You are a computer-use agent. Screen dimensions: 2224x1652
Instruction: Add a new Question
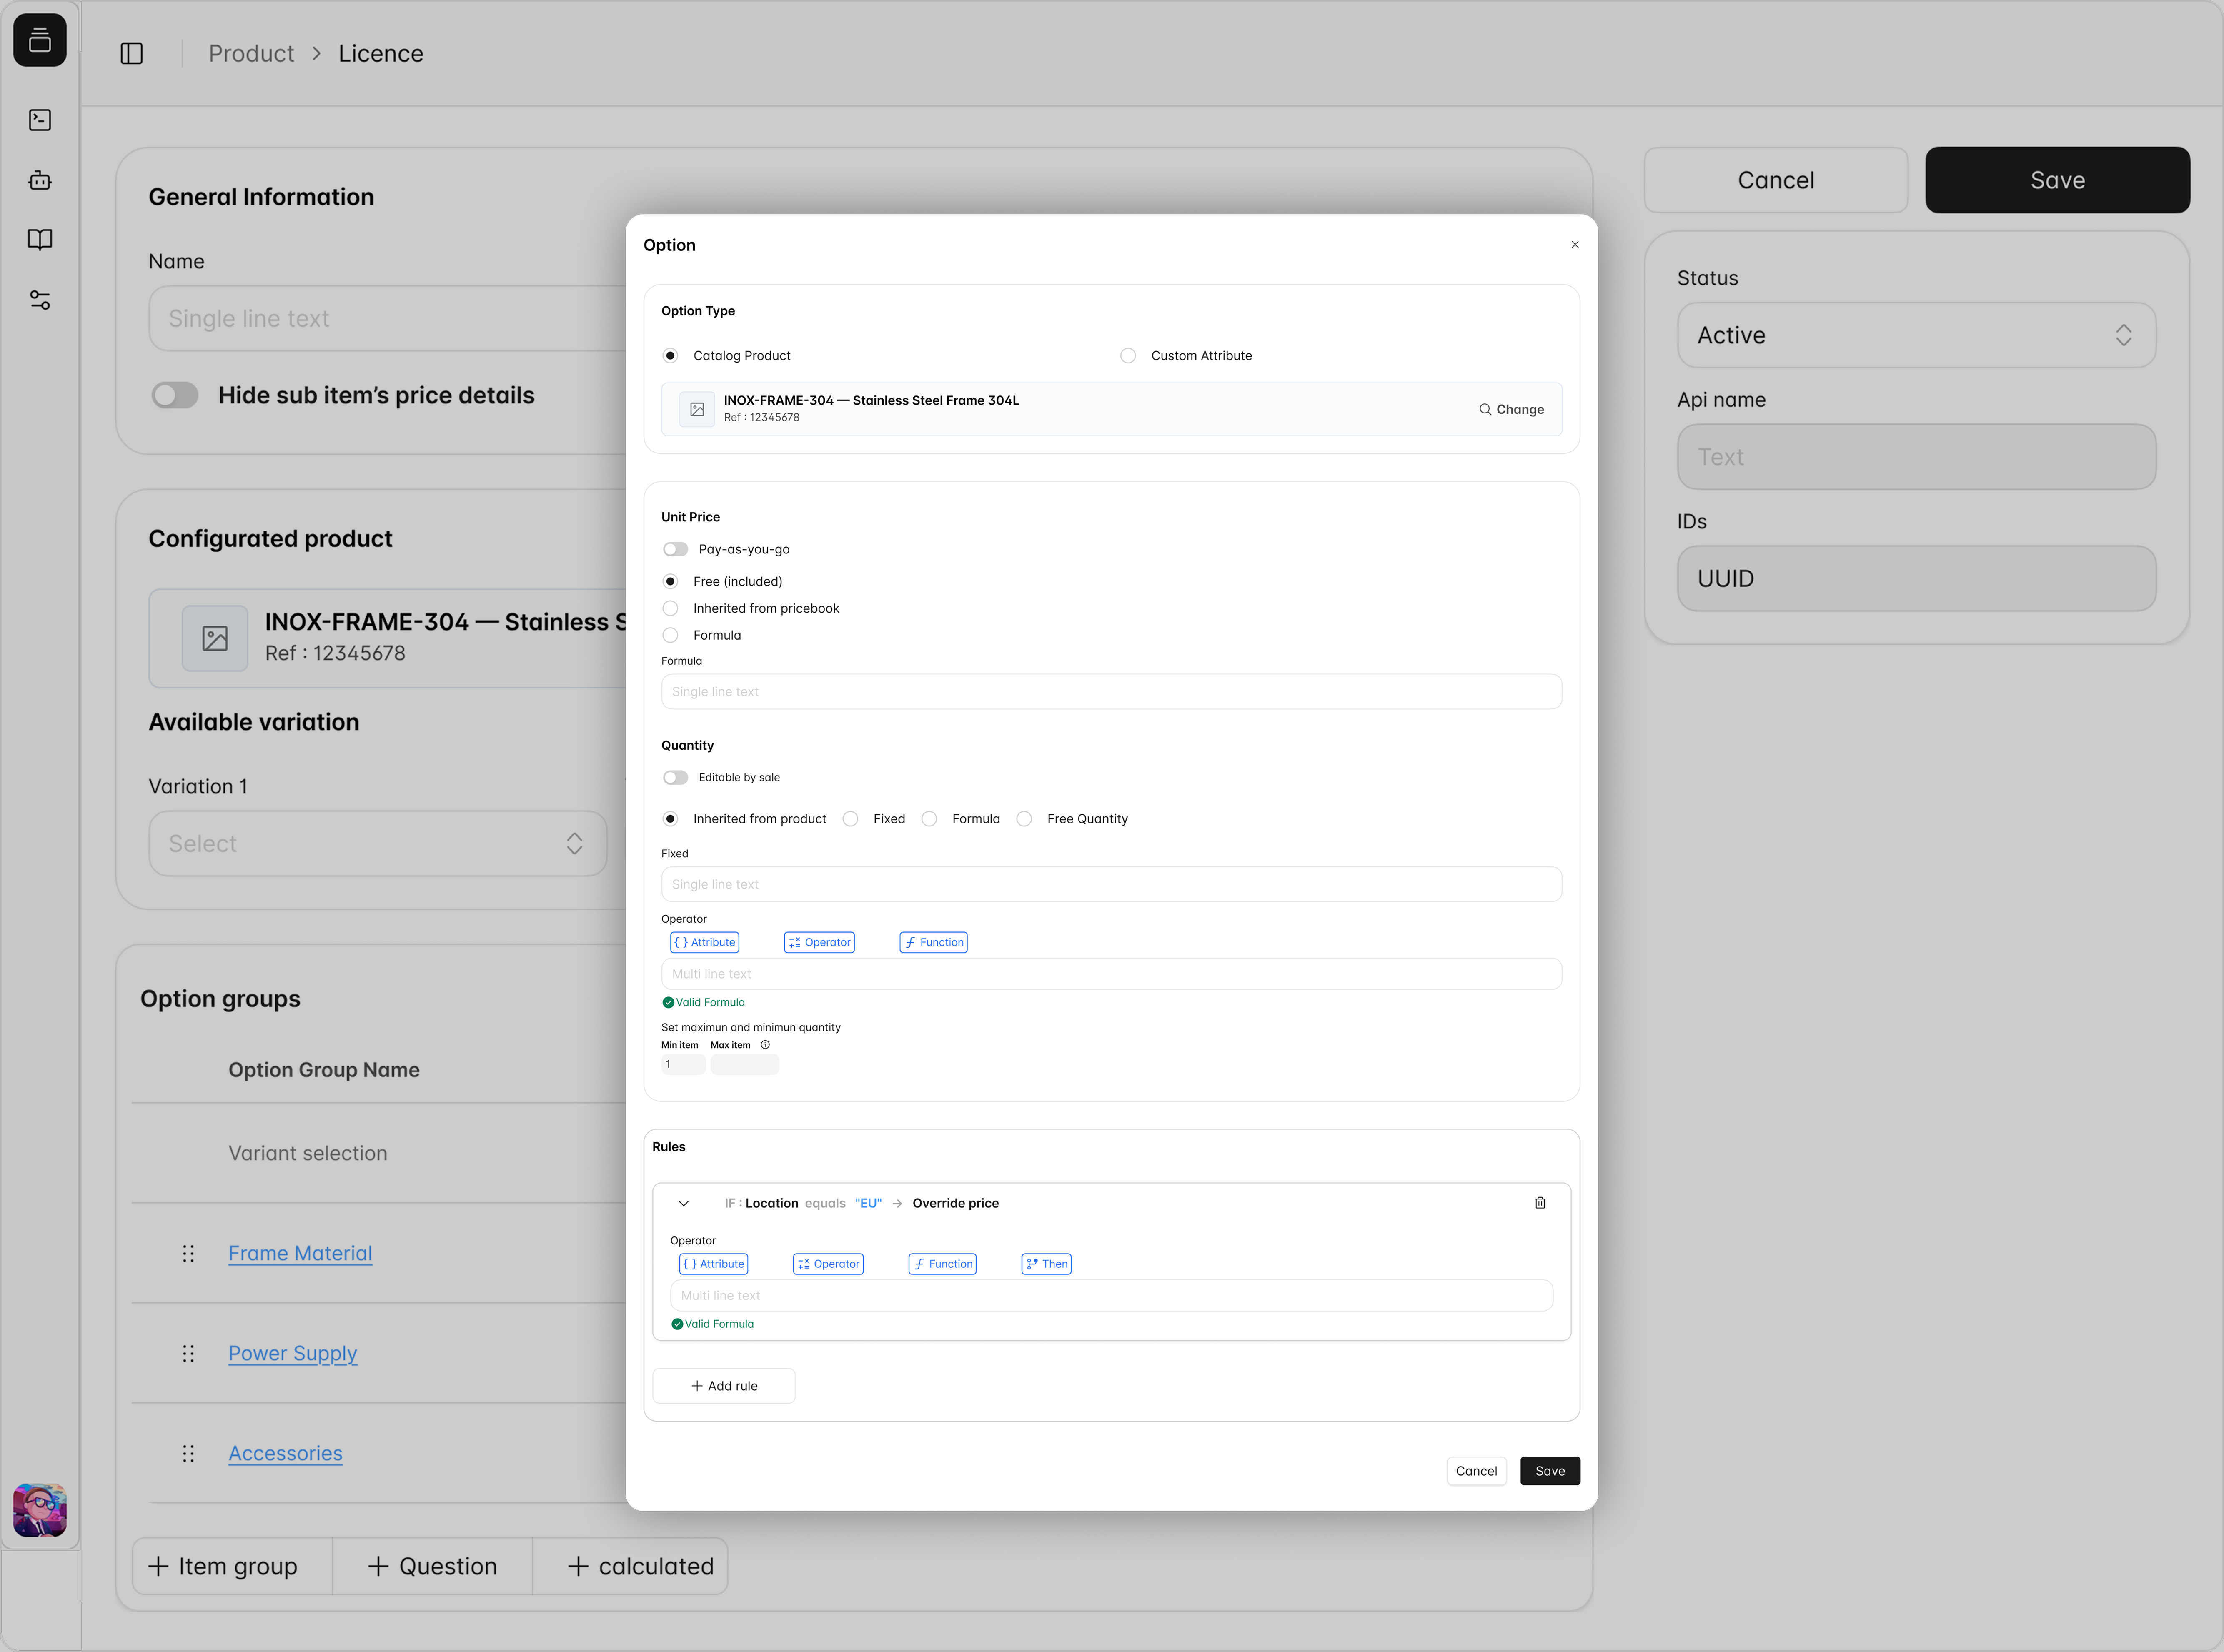click(x=433, y=1566)
